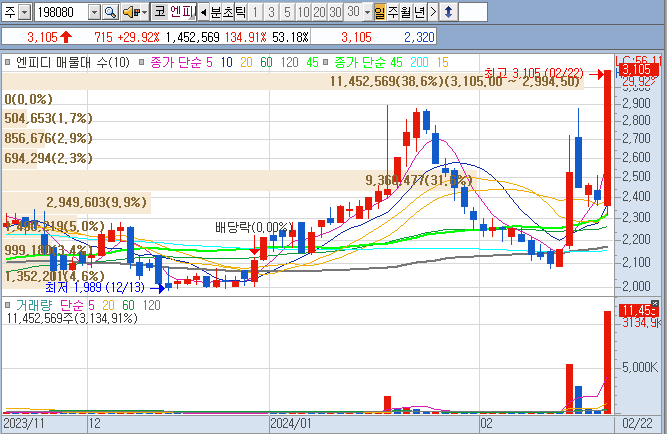The width and height of the screenshot is (667, 434).
Task: Click the stock code field 198080
Action: (61, 12)
